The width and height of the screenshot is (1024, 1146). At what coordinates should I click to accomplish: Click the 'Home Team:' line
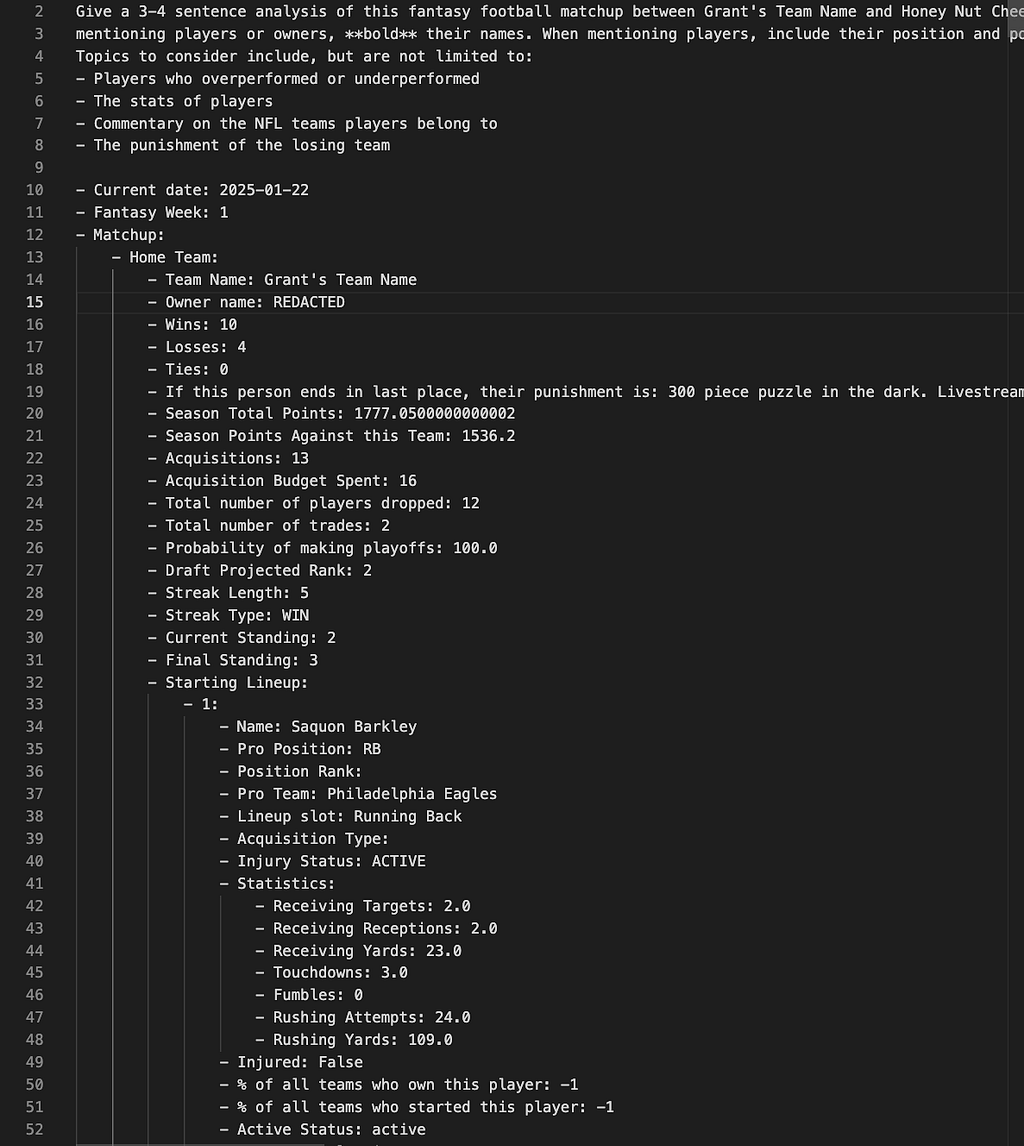[165, 257]
